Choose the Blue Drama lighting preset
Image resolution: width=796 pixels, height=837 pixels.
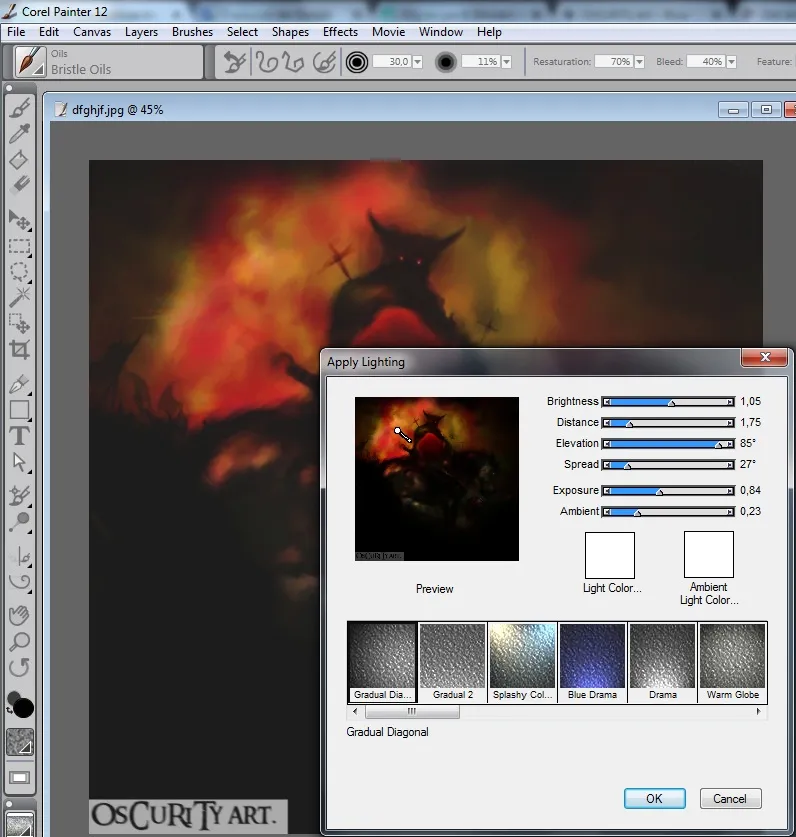[x=592, y=662]
